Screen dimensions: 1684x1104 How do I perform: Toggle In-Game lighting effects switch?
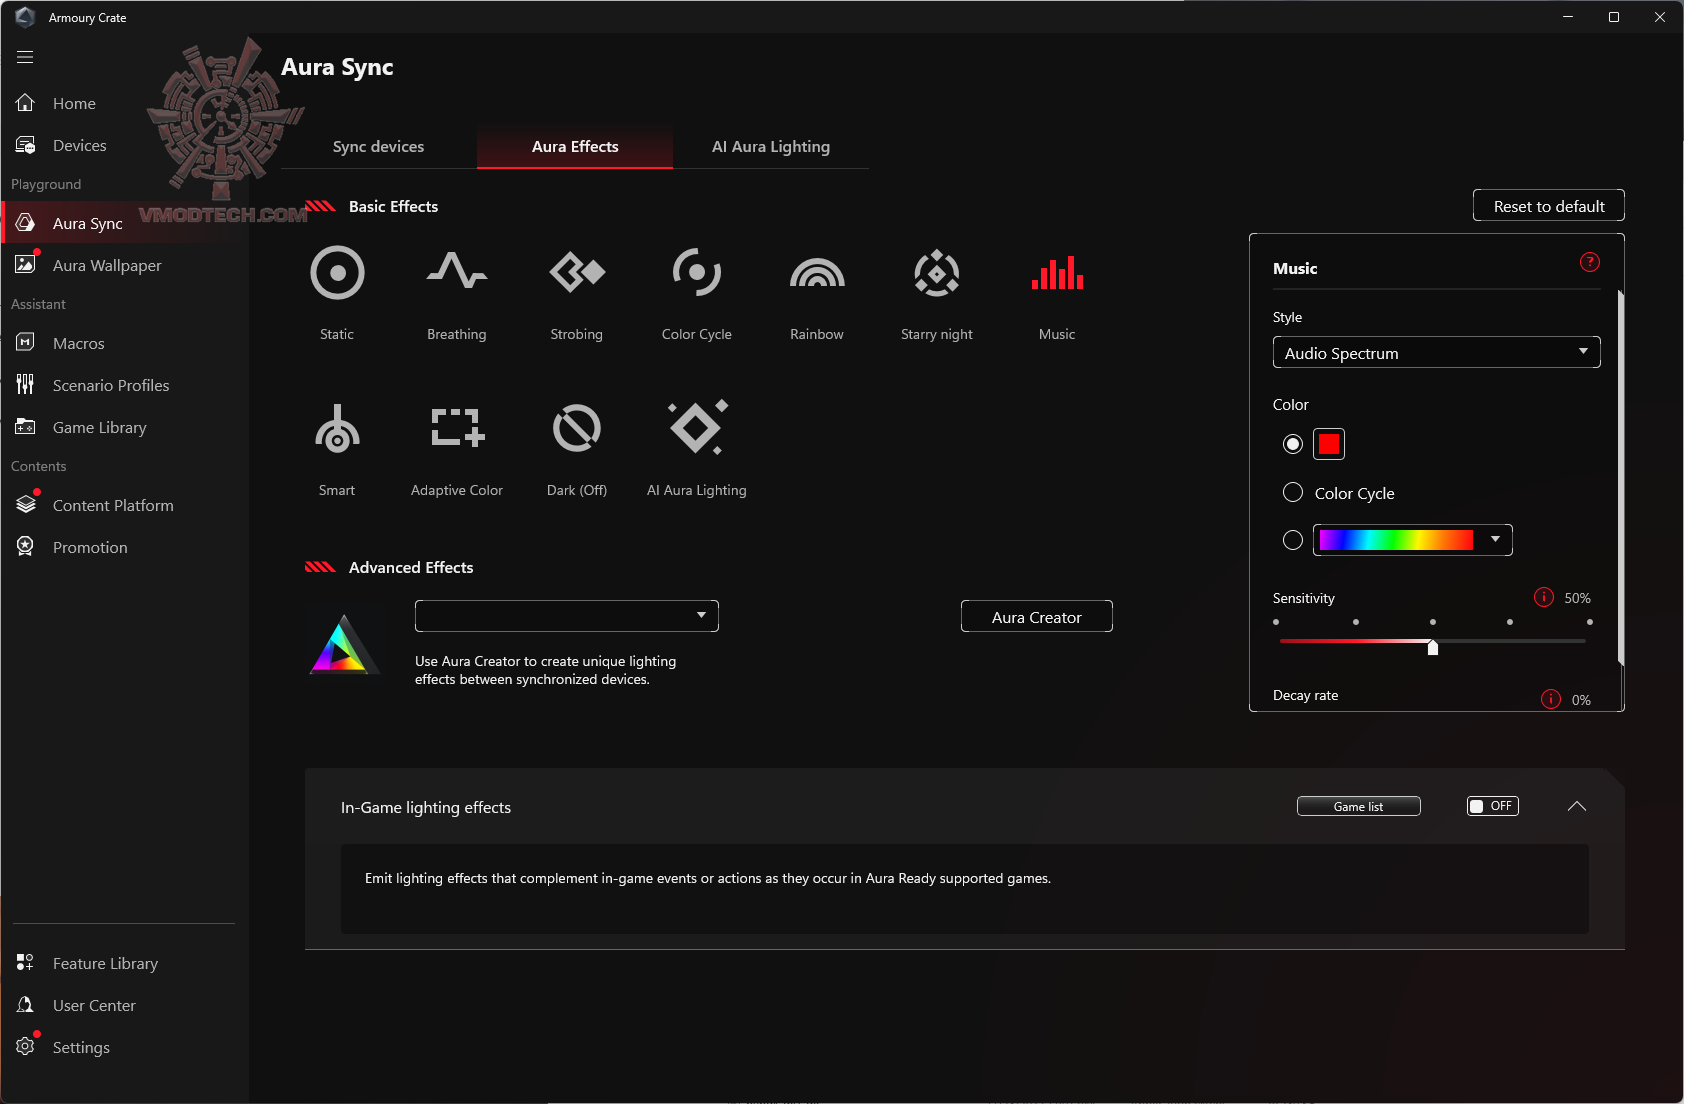[1492, 806]
